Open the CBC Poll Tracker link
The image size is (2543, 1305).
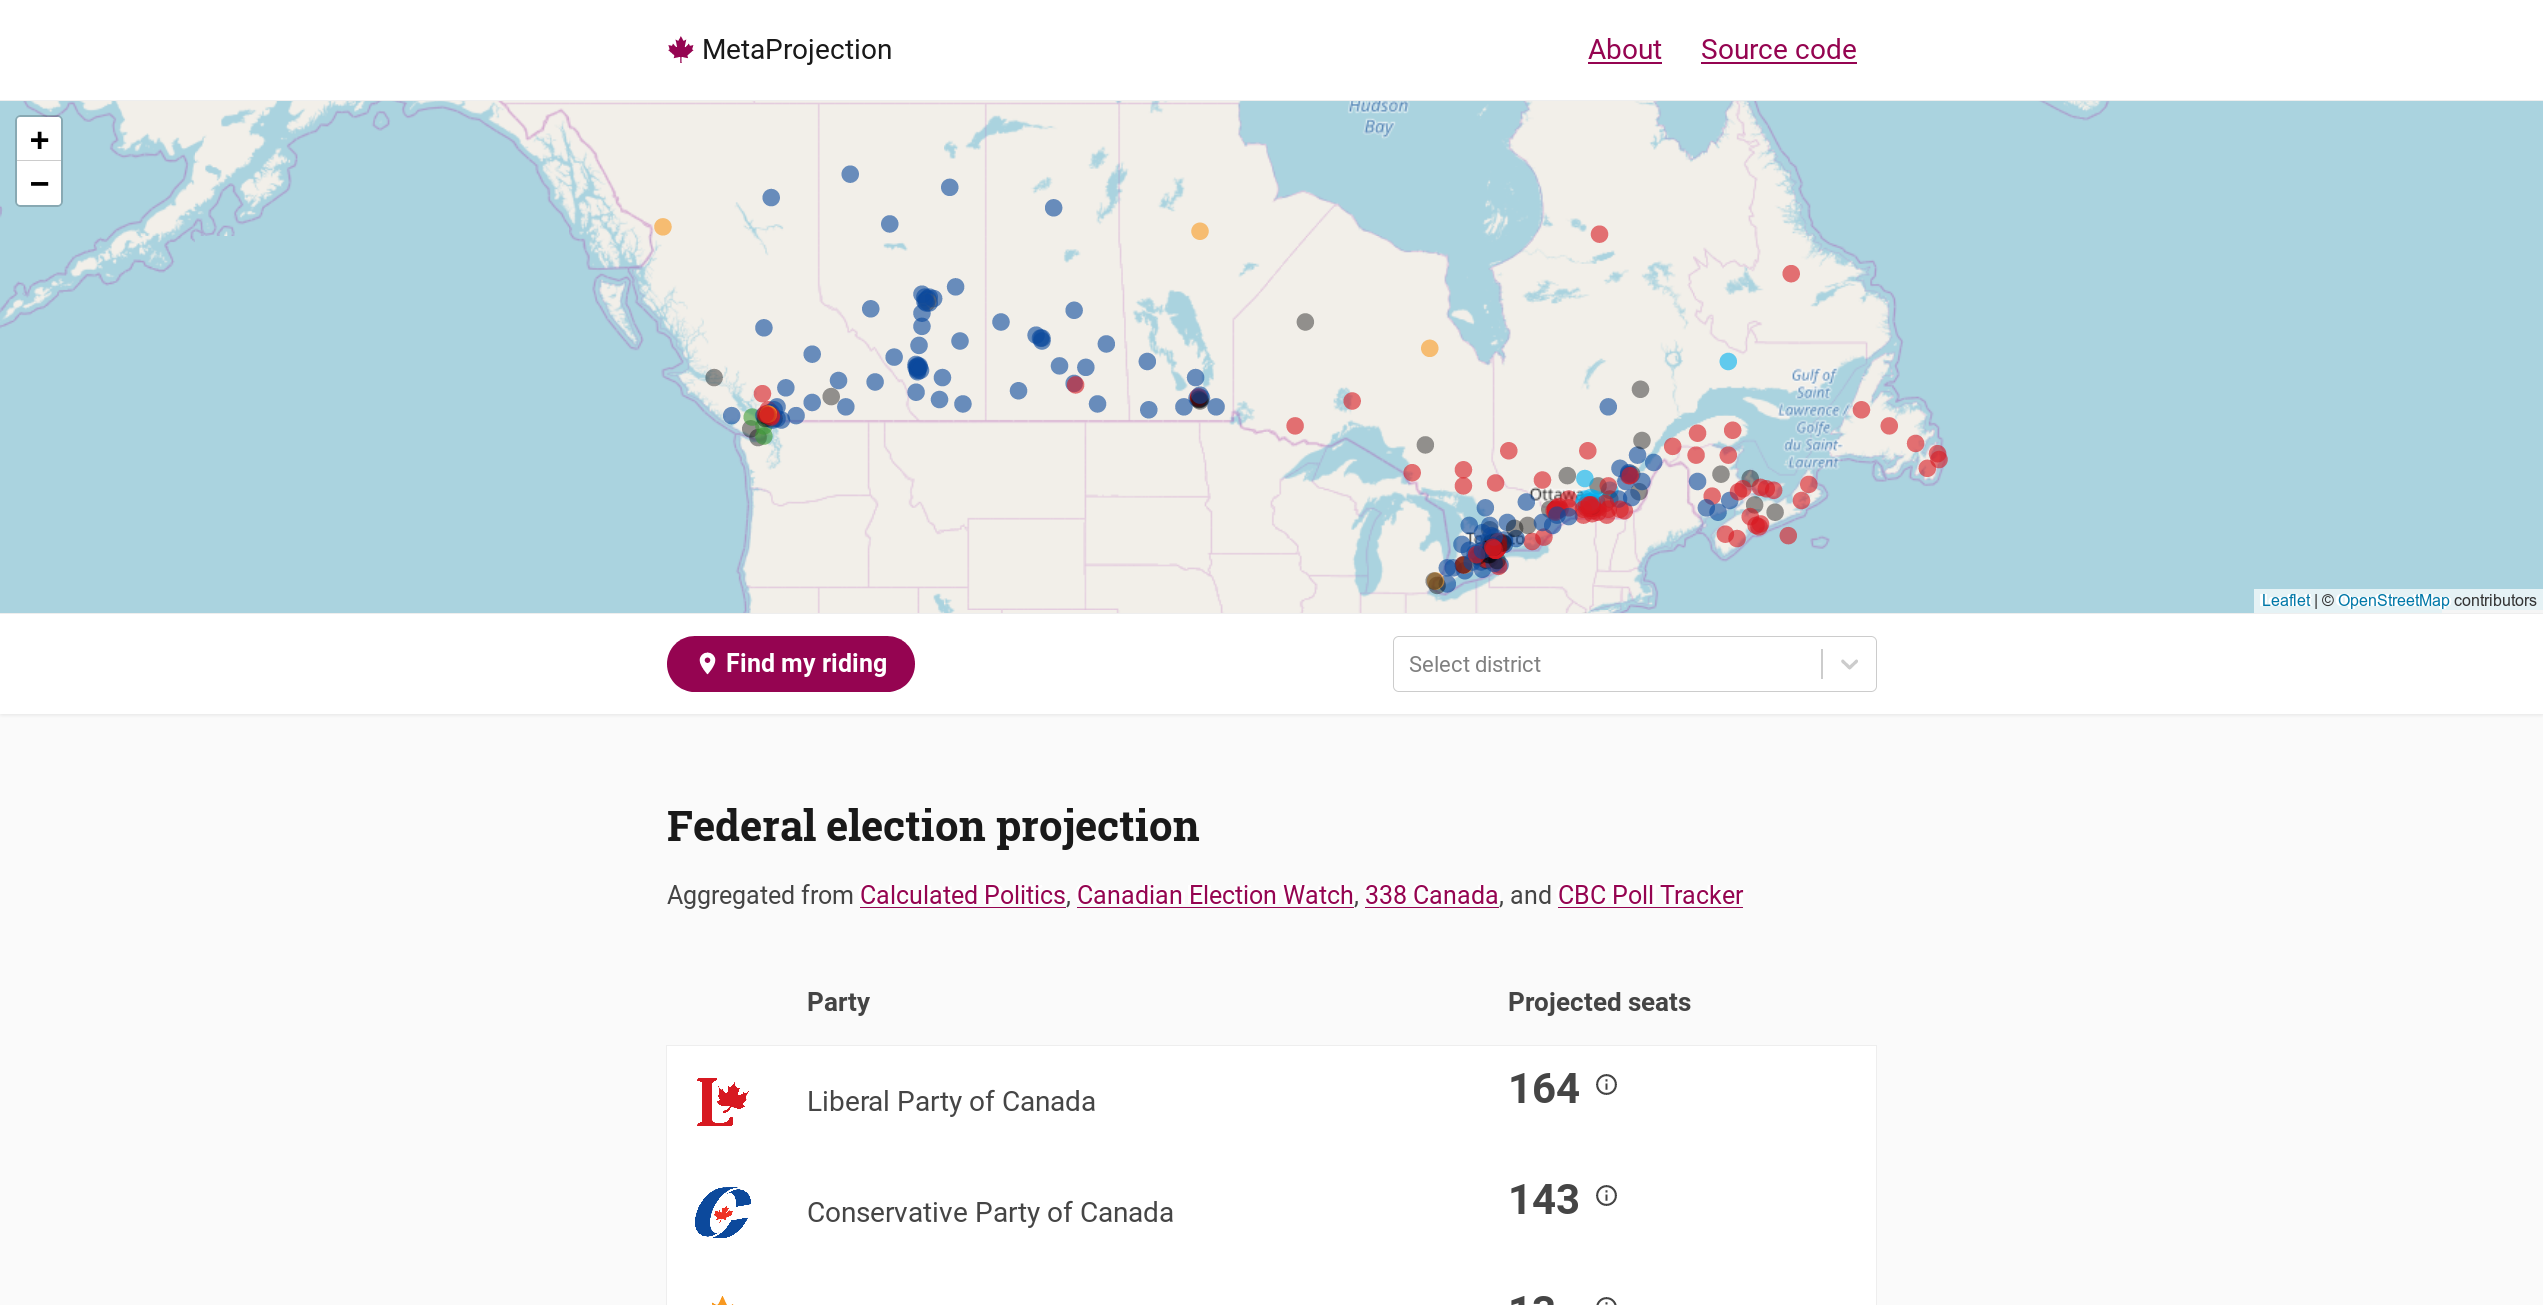[x=1648, y=895]
